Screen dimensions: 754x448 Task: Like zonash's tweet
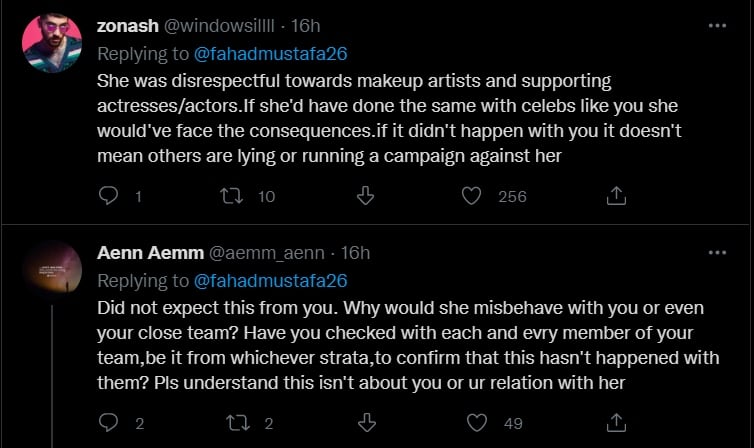(472, 196)
